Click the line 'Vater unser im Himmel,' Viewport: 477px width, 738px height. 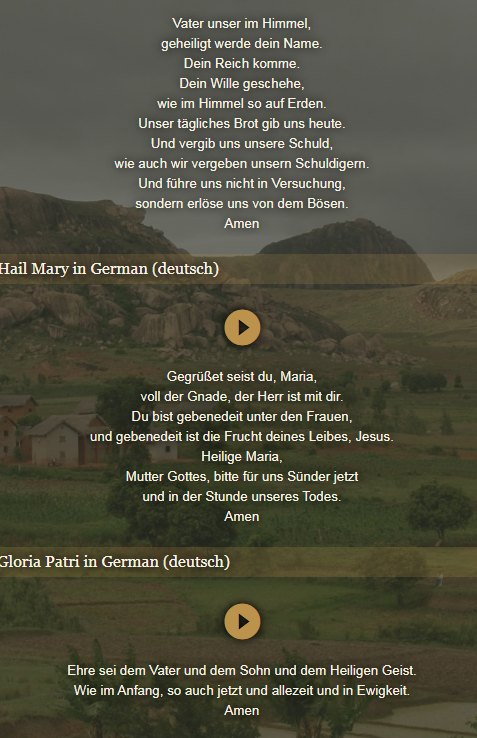[242, 23]
